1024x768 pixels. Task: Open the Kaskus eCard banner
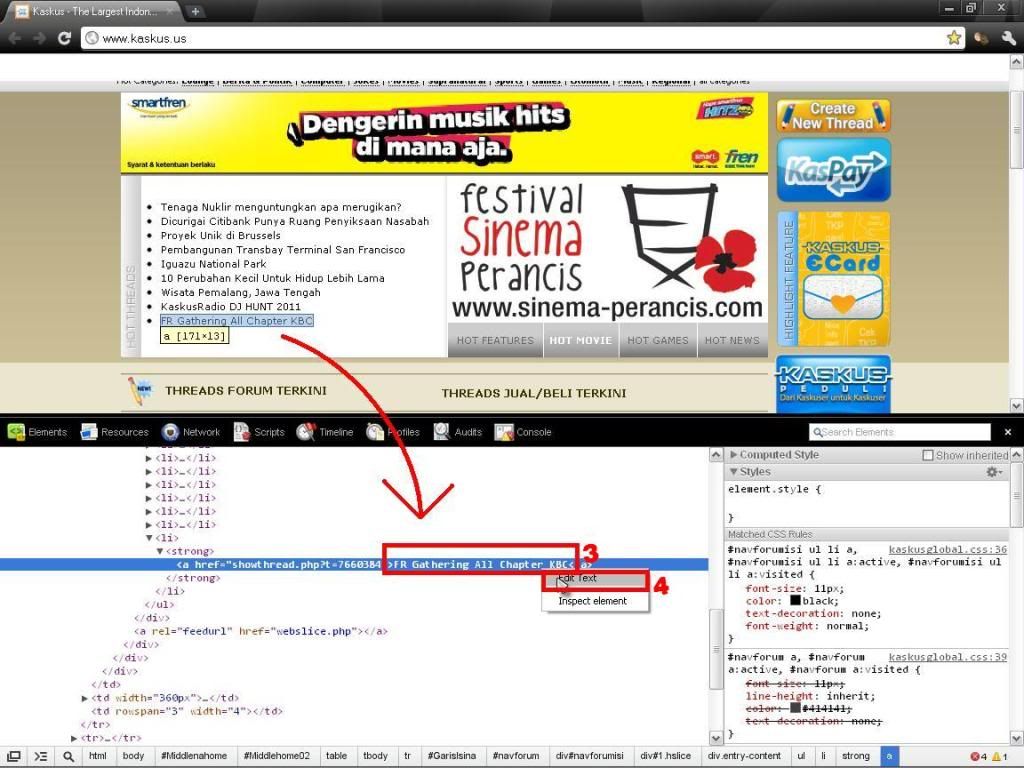click(833, 279)
